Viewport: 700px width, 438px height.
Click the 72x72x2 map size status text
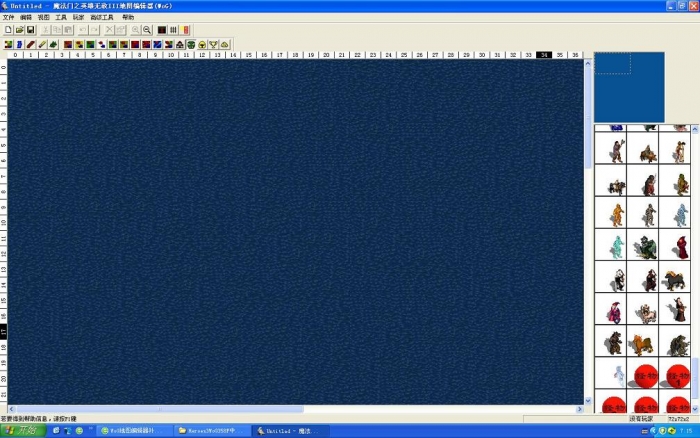[x=678, y=419]
